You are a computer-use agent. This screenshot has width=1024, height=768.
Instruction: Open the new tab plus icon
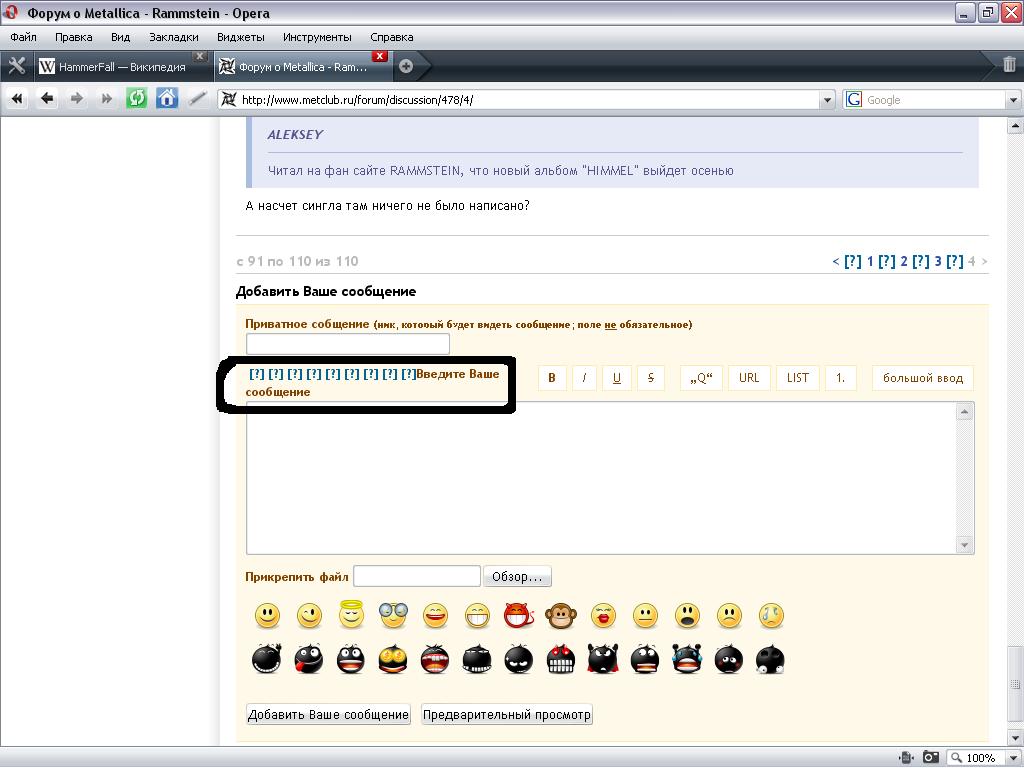(x=406, y=67)
